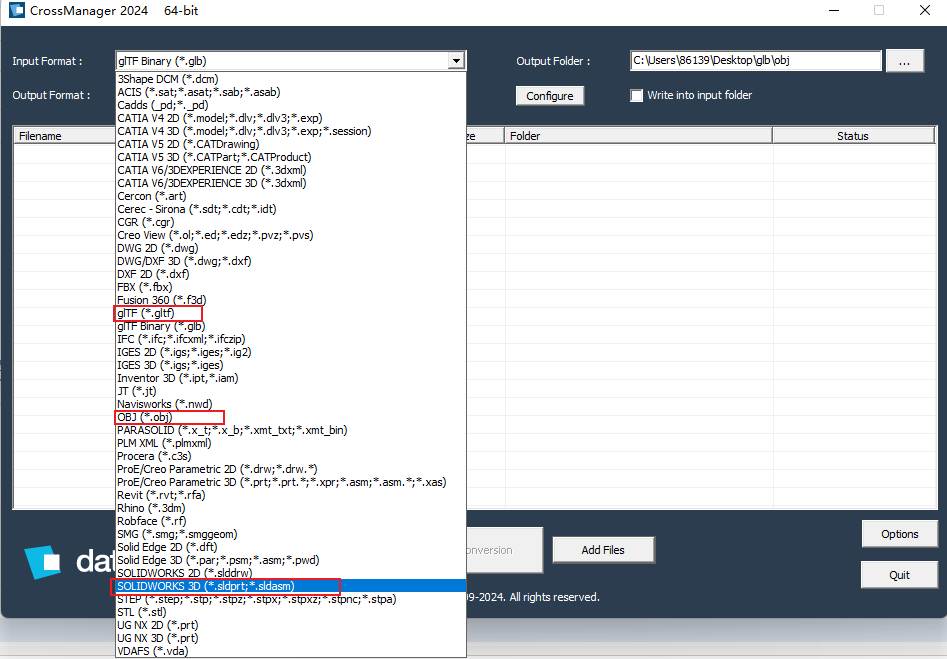Select STL (*.stl) format
Image resolution: width=947 pixels, height=659 pixels.
[x=291, y=612]
